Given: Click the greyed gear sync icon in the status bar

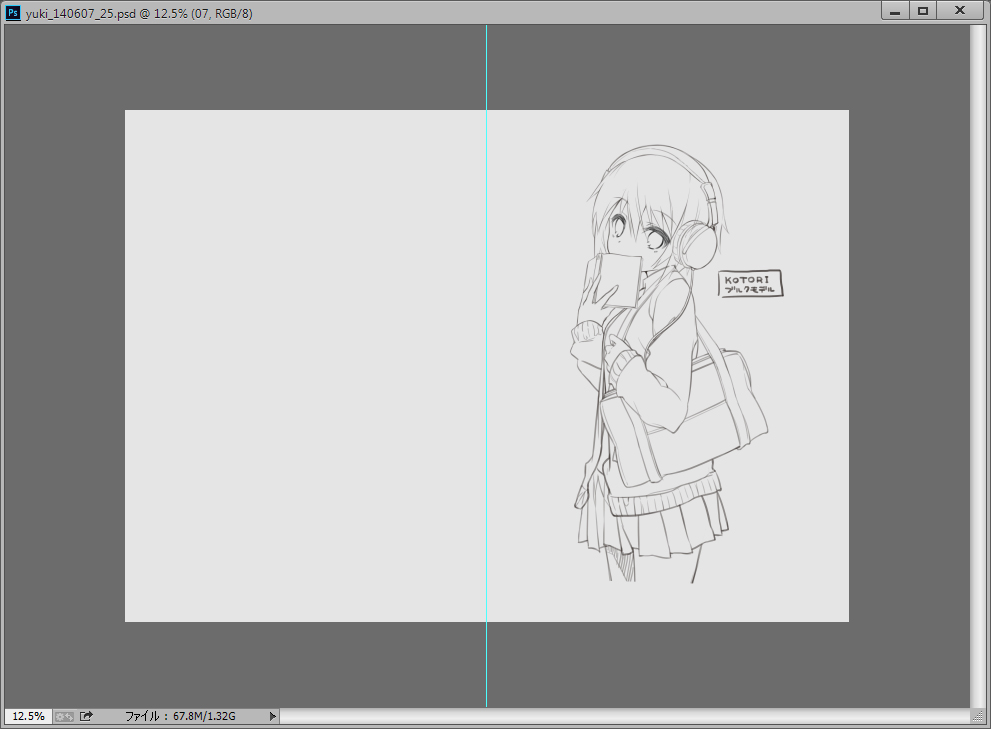Looking at the screenshot, I should [64, 716].
